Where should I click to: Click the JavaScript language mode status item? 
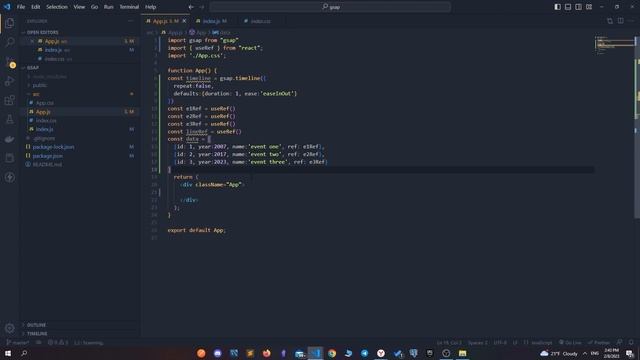pos(538,342)
